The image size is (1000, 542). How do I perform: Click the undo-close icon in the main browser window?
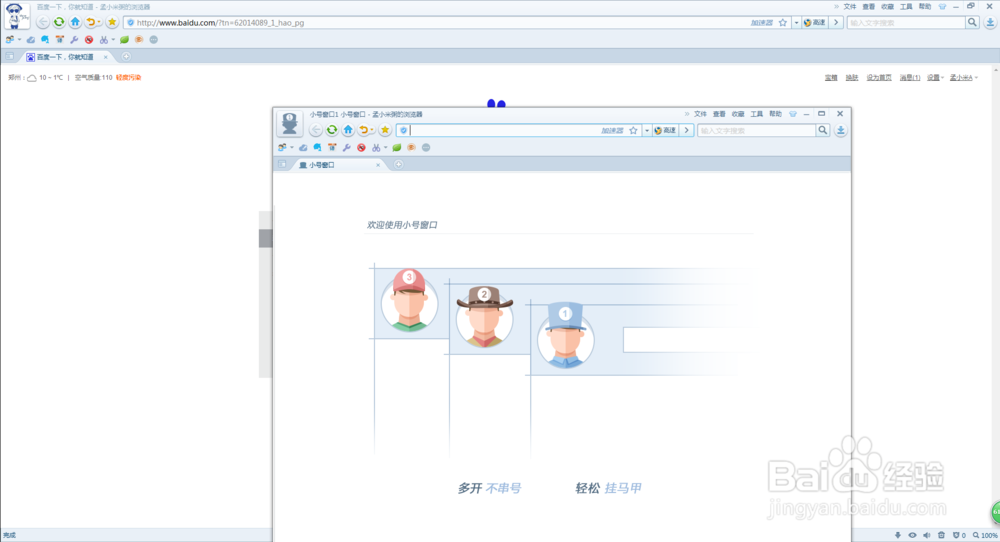(x=91, y=22)
